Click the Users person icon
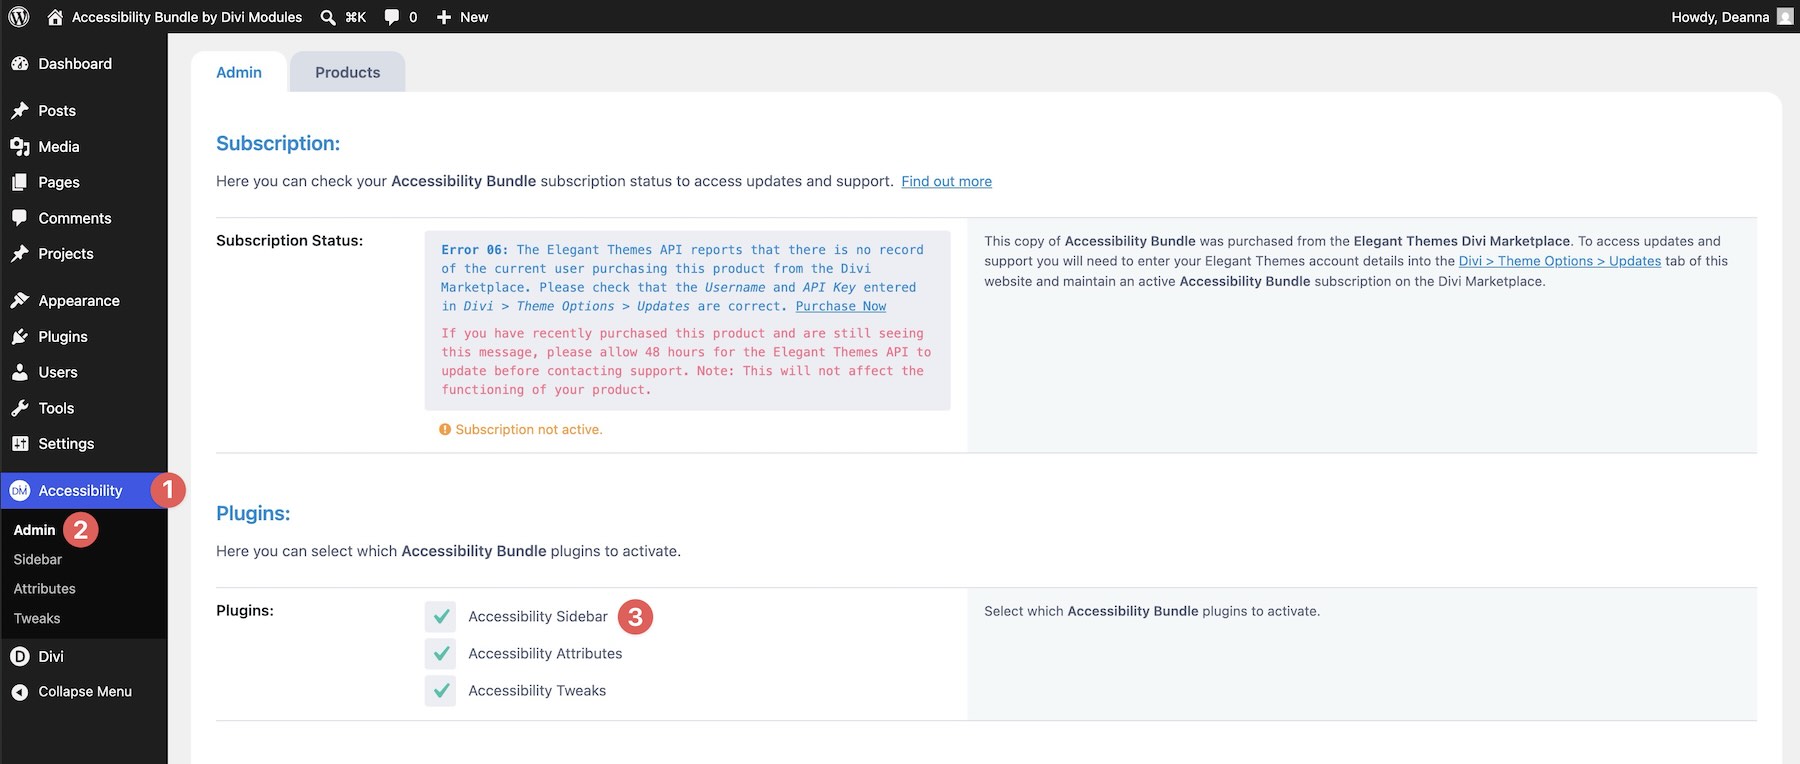 (20, 372)
